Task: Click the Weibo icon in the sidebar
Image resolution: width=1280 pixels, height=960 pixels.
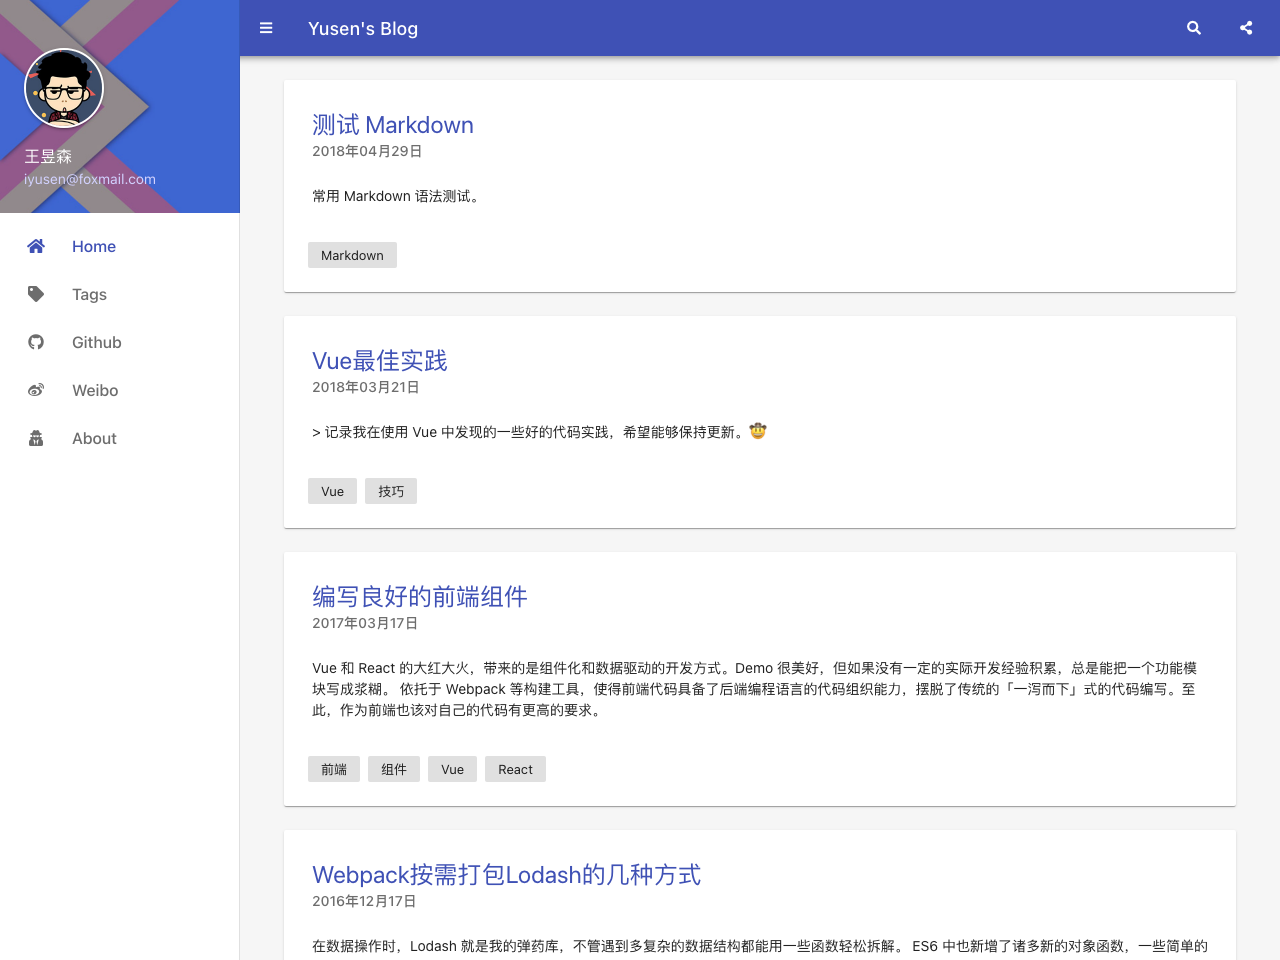Action: [x=35, y=390]
